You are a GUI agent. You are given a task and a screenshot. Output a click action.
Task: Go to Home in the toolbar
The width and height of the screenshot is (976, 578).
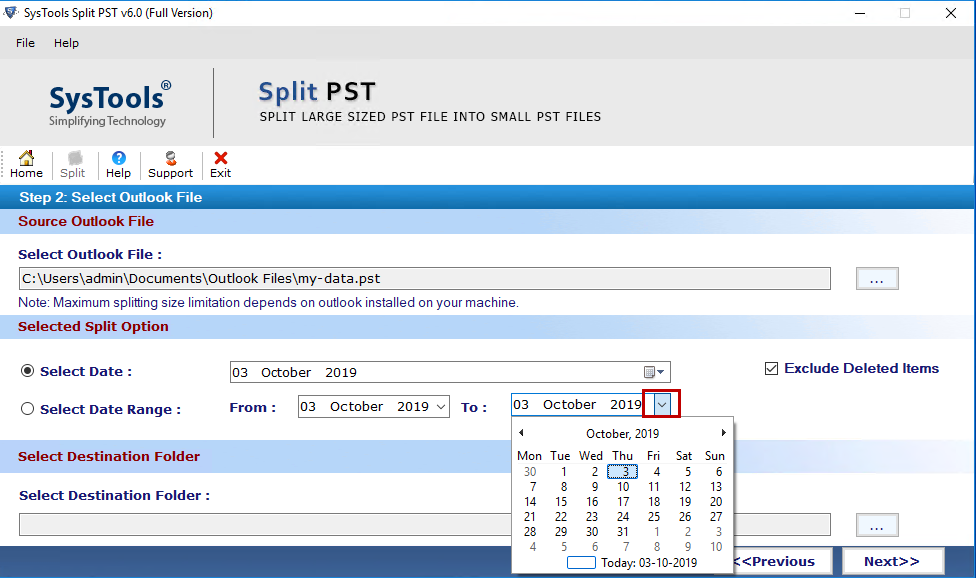pyautogui.click(x=26, y=165)
